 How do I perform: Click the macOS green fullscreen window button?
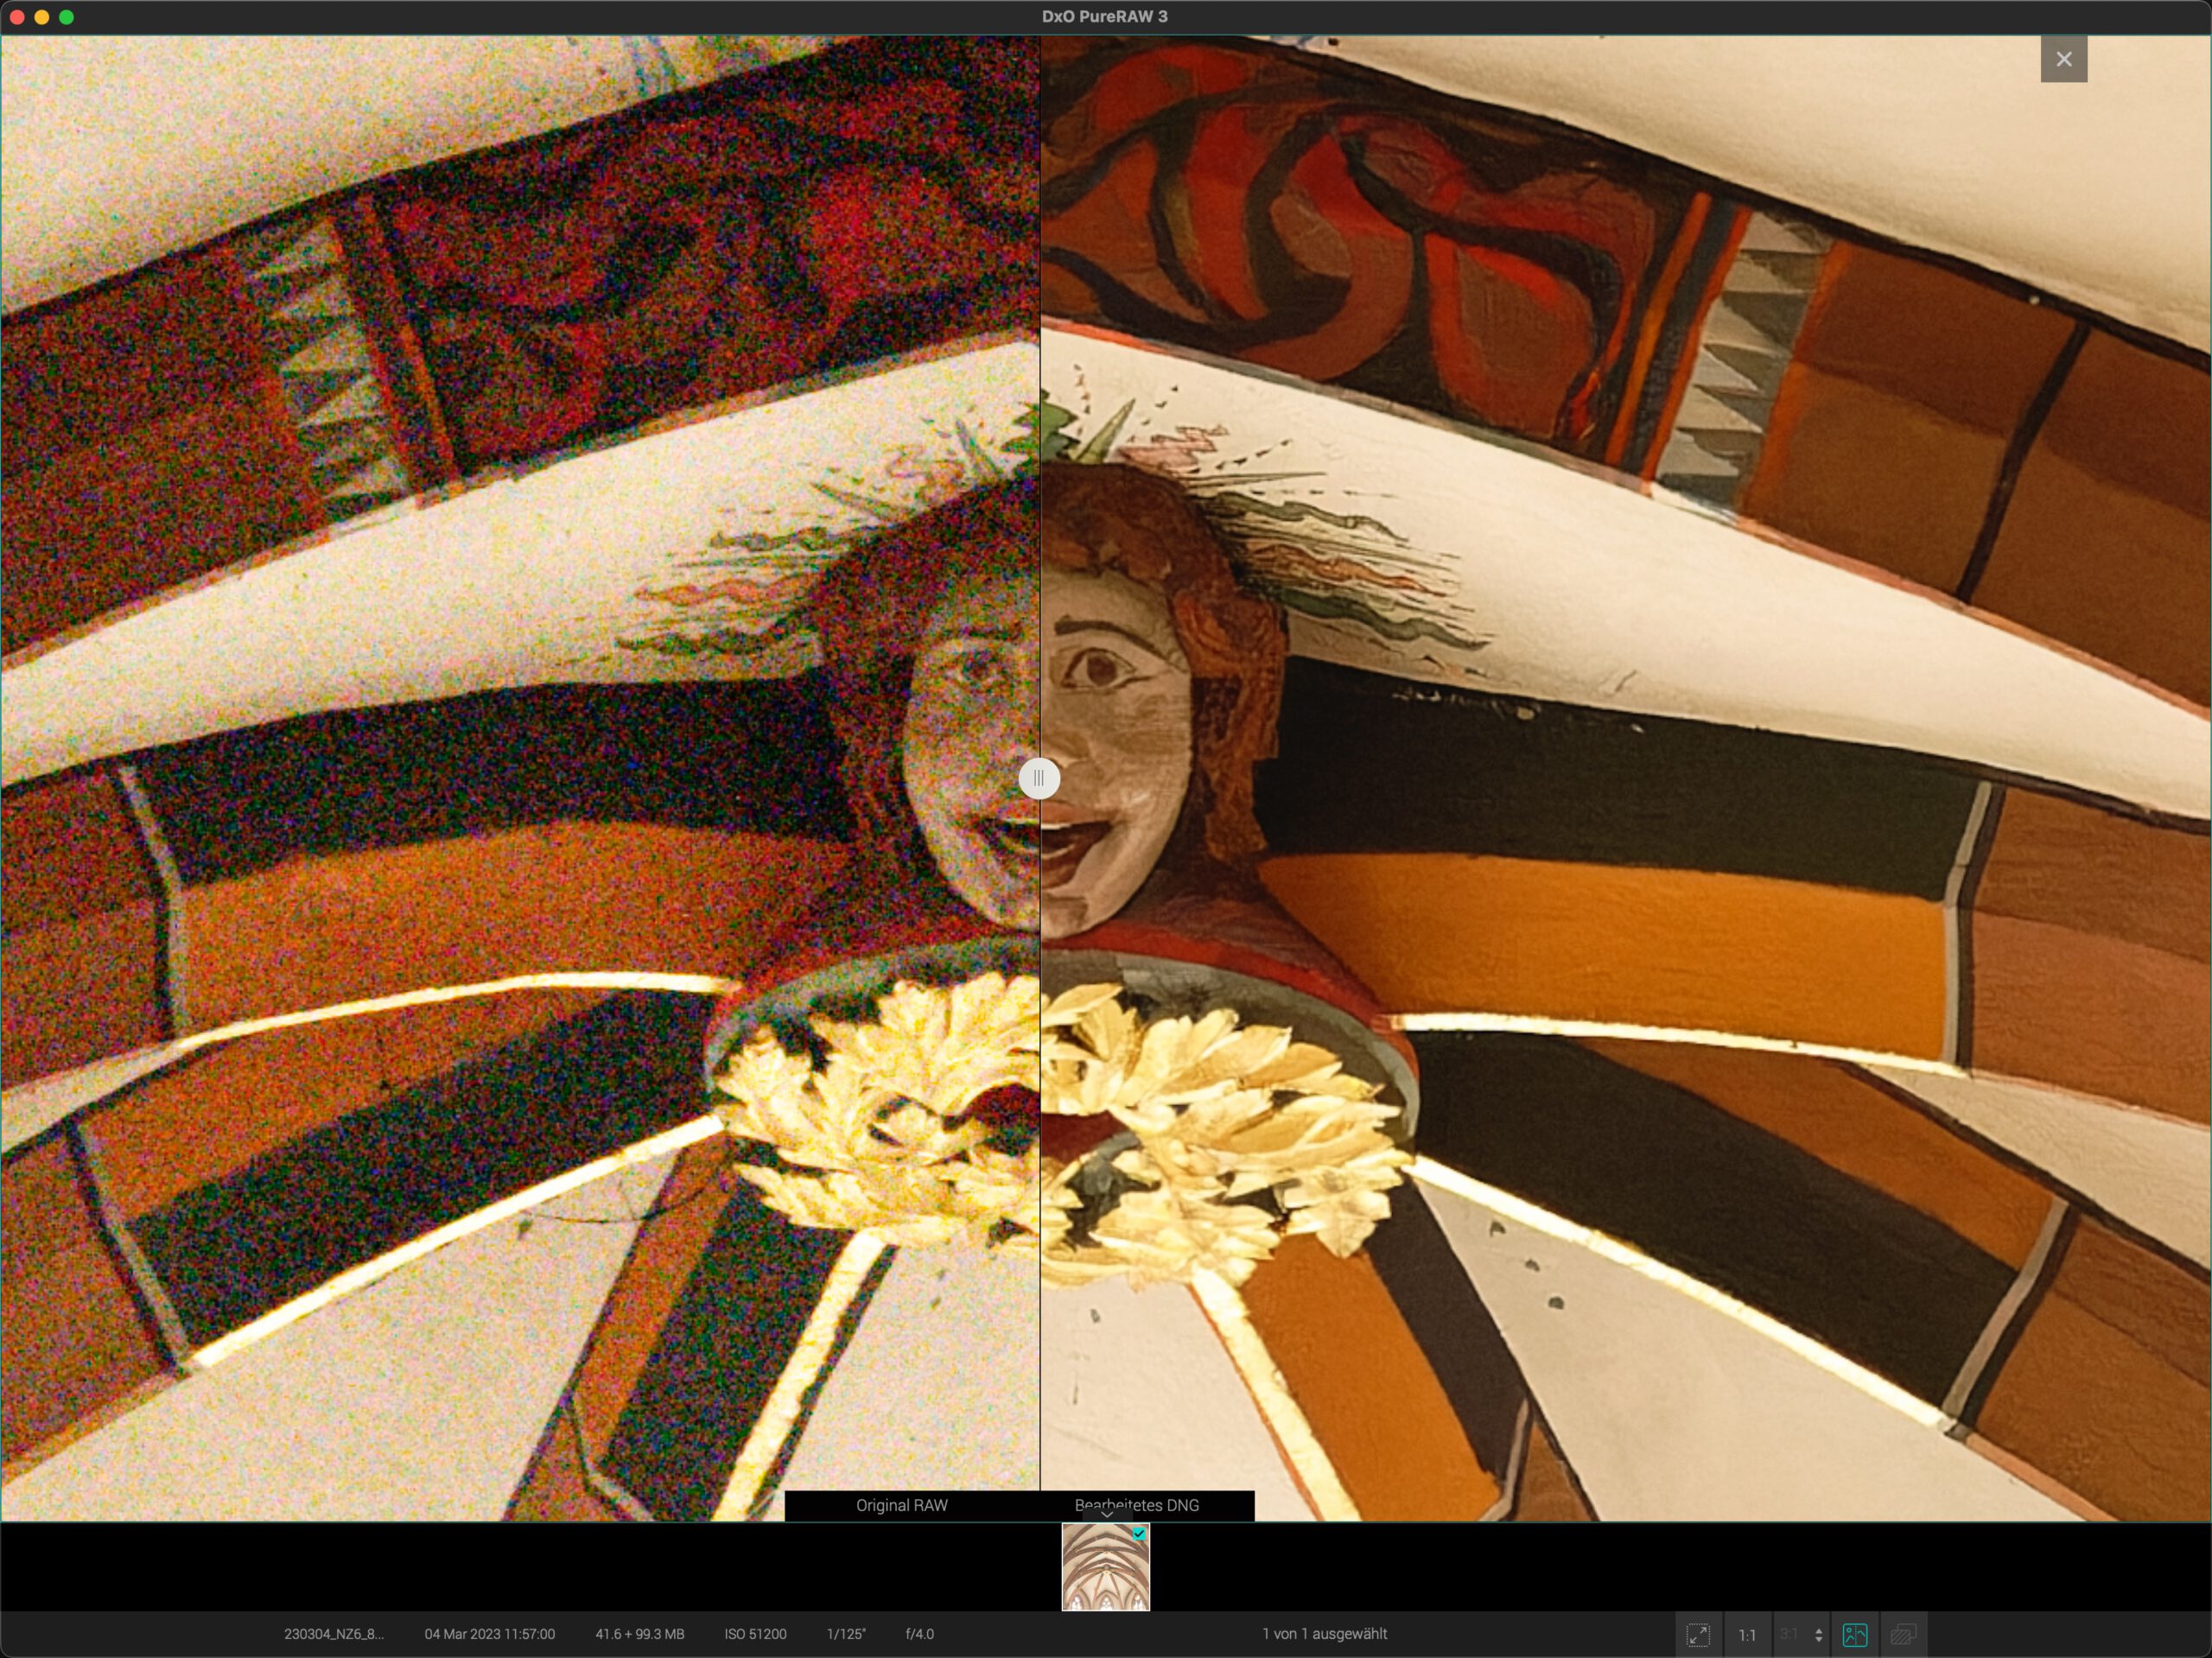click(66, 17)
